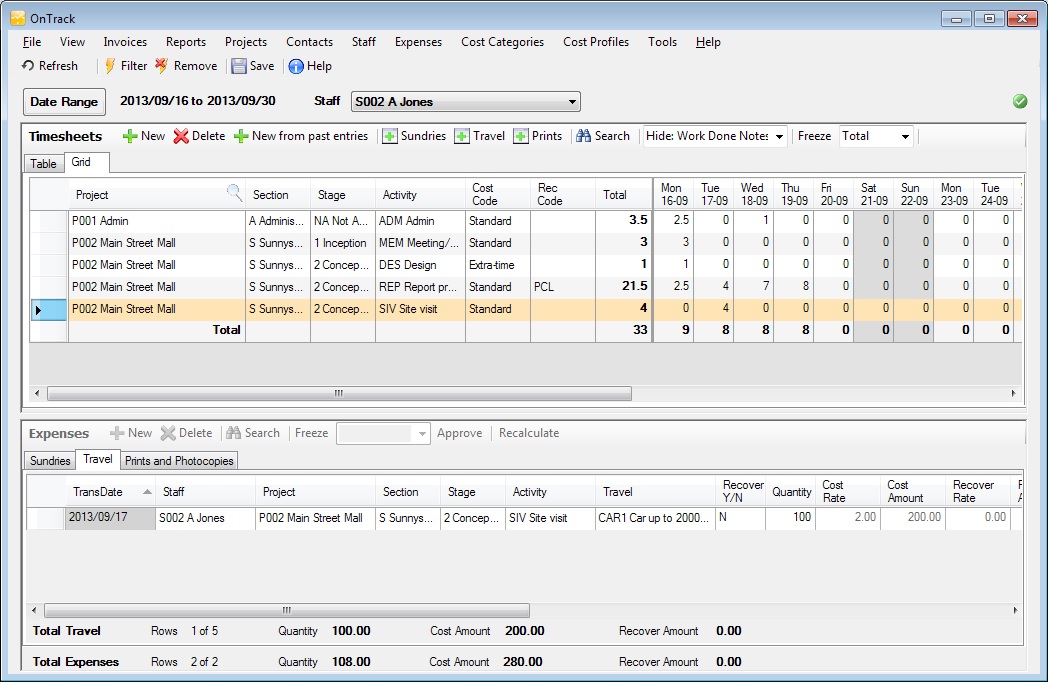Switch to the Table tab

coord(43,163)
